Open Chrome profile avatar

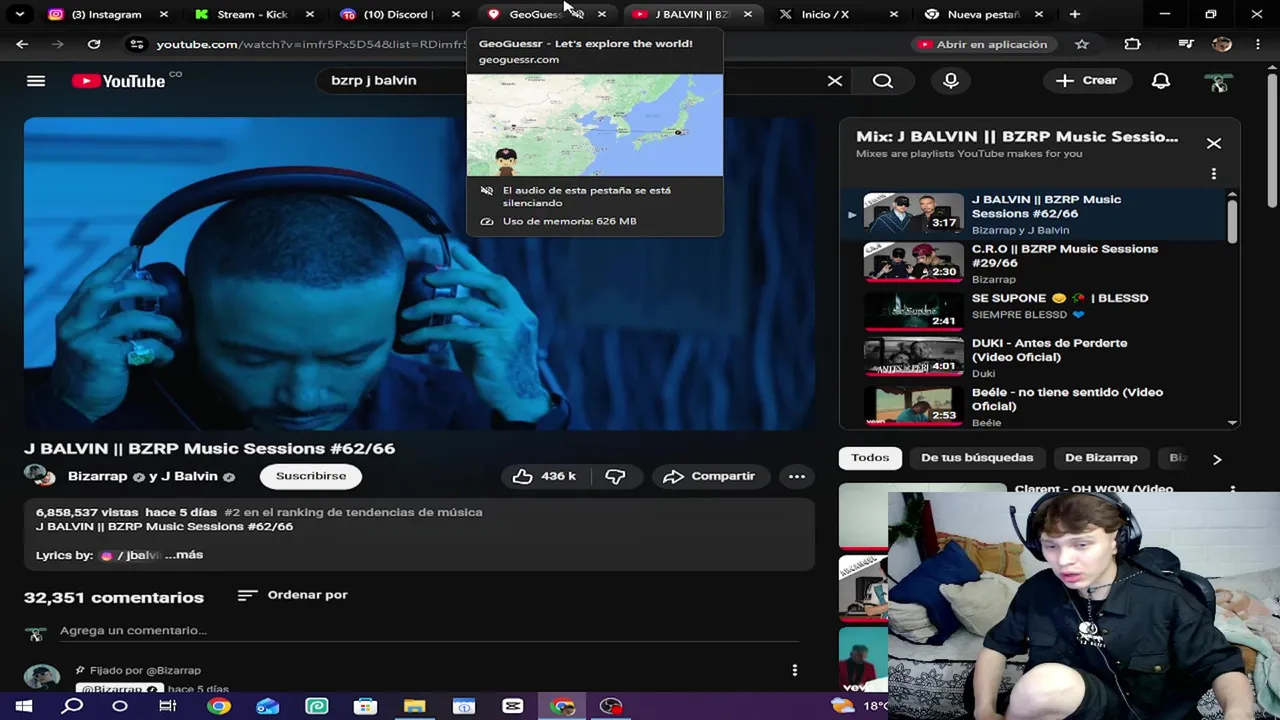click(1222, 44)
